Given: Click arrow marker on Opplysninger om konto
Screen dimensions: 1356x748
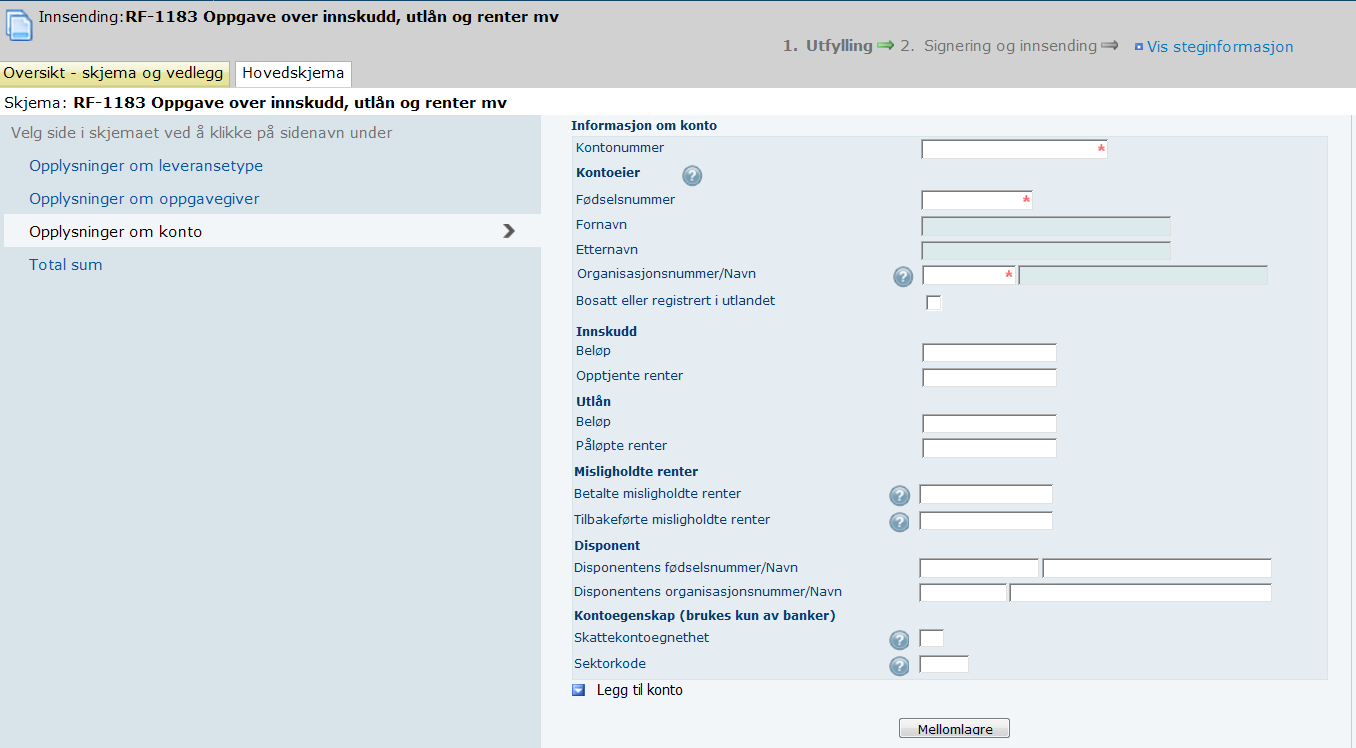Looking at the screenshot, I should coord(509,231).
